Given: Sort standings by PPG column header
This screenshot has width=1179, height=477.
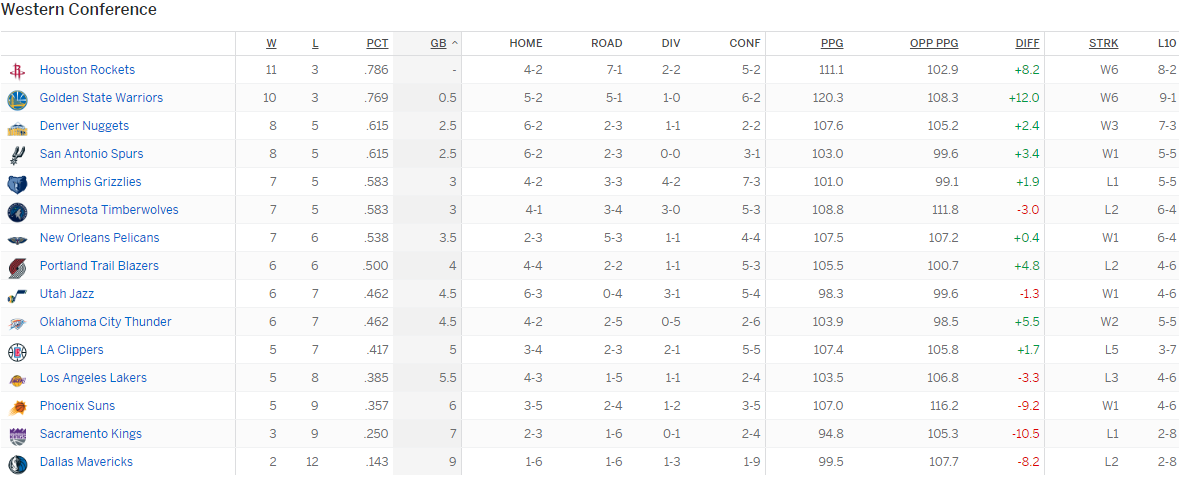Looking at the screenshot, I should pos(831,43).
